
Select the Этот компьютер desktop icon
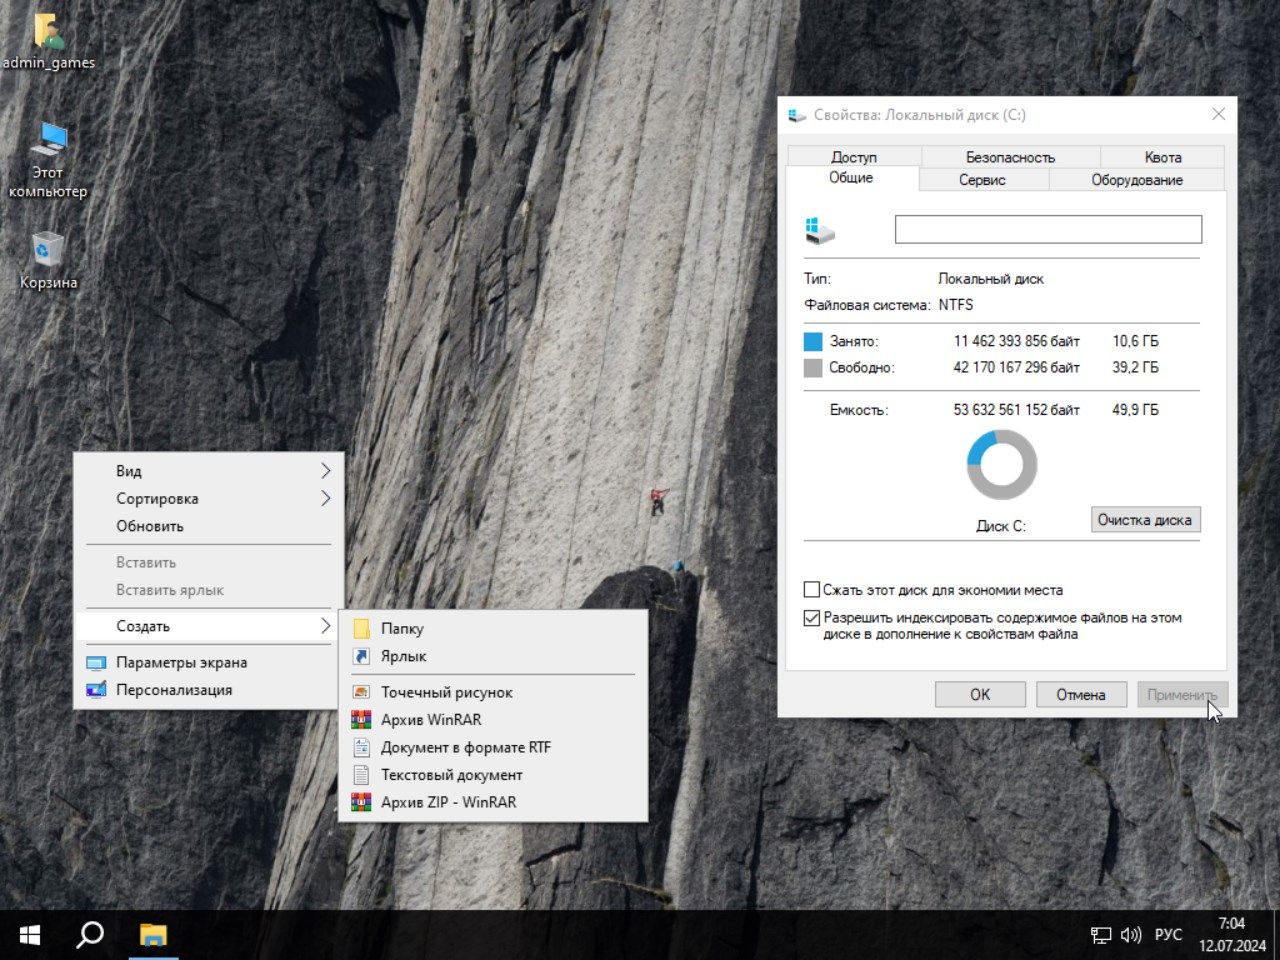point(48,160)
